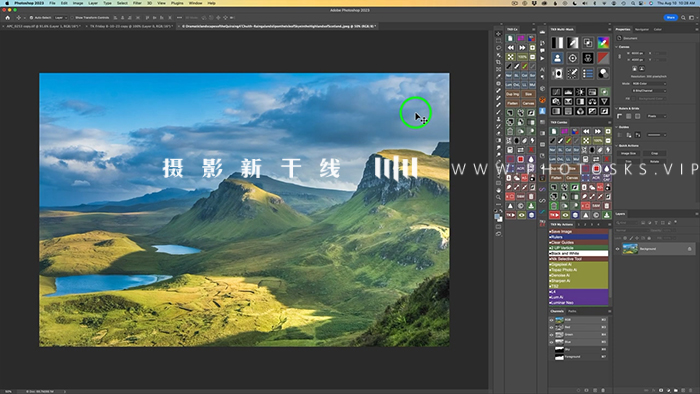Click the new folder icon in Layers footer
700x394 pixels.
pos(675,390)
